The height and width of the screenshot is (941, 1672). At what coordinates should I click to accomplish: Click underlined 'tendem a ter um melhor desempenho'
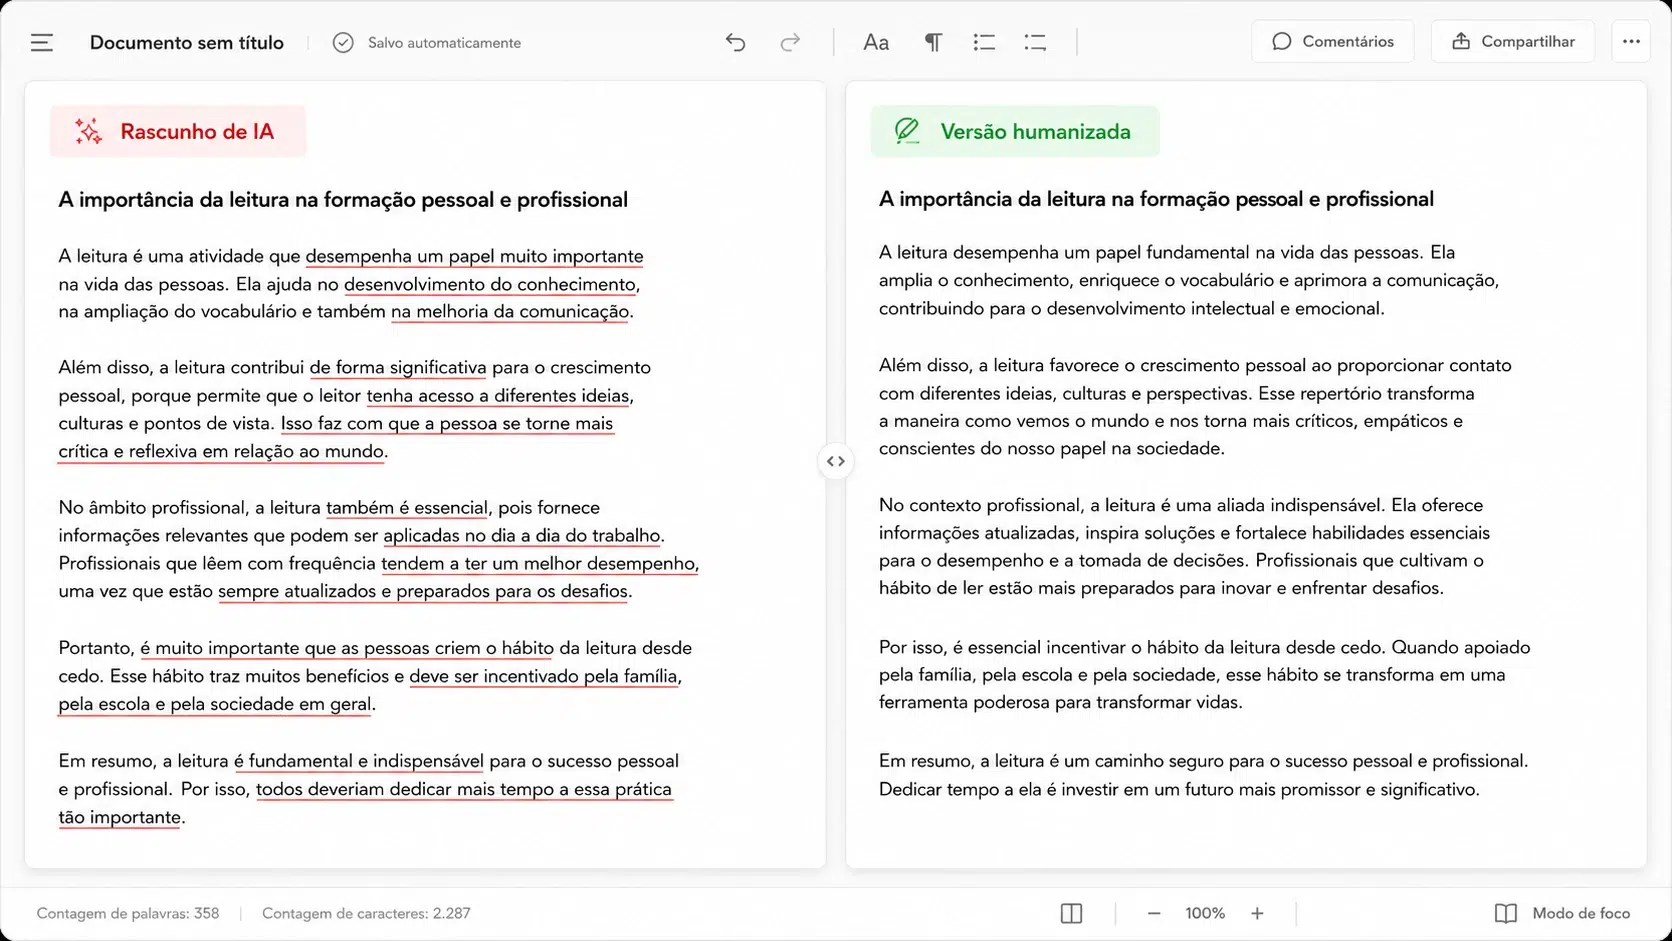tap(538, 563)
